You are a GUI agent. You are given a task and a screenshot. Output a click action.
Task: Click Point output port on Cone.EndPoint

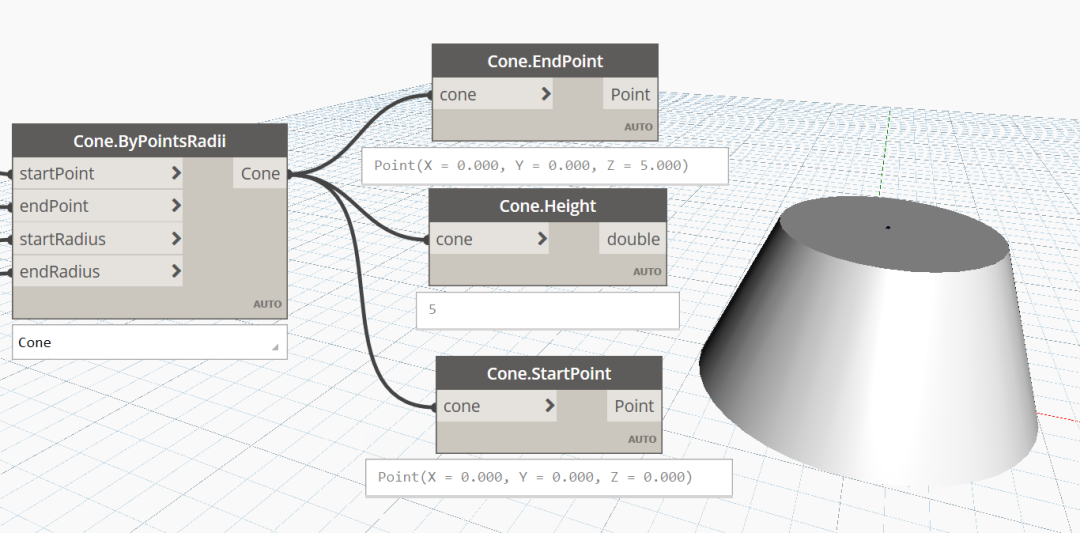[630, 94]
